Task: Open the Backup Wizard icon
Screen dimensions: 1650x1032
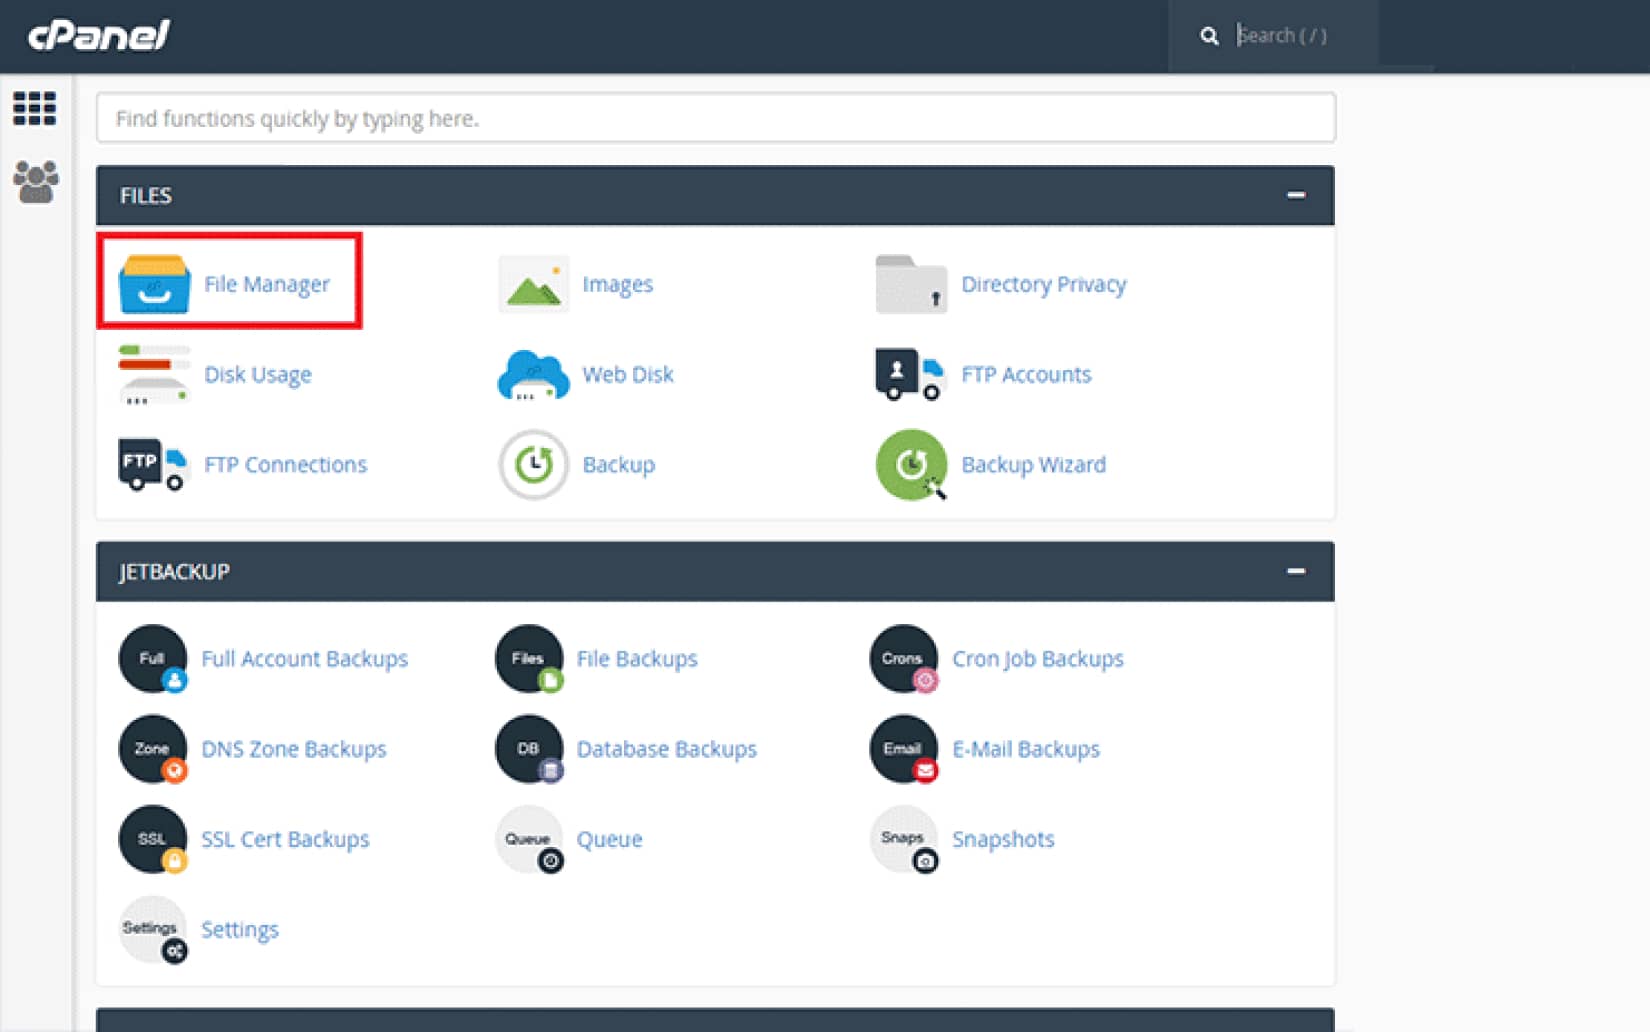Action: pyautogui.click(x=910, y=465)
